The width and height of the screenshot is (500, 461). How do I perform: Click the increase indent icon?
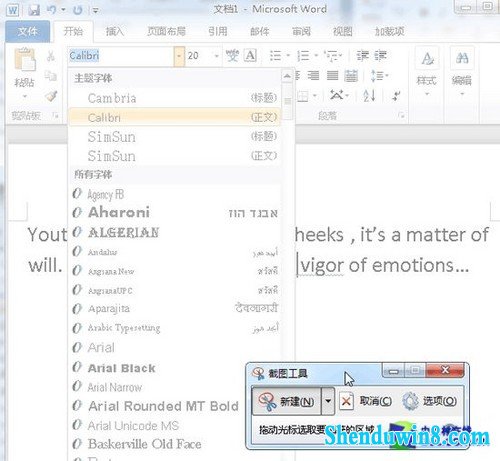click(380, 56)
